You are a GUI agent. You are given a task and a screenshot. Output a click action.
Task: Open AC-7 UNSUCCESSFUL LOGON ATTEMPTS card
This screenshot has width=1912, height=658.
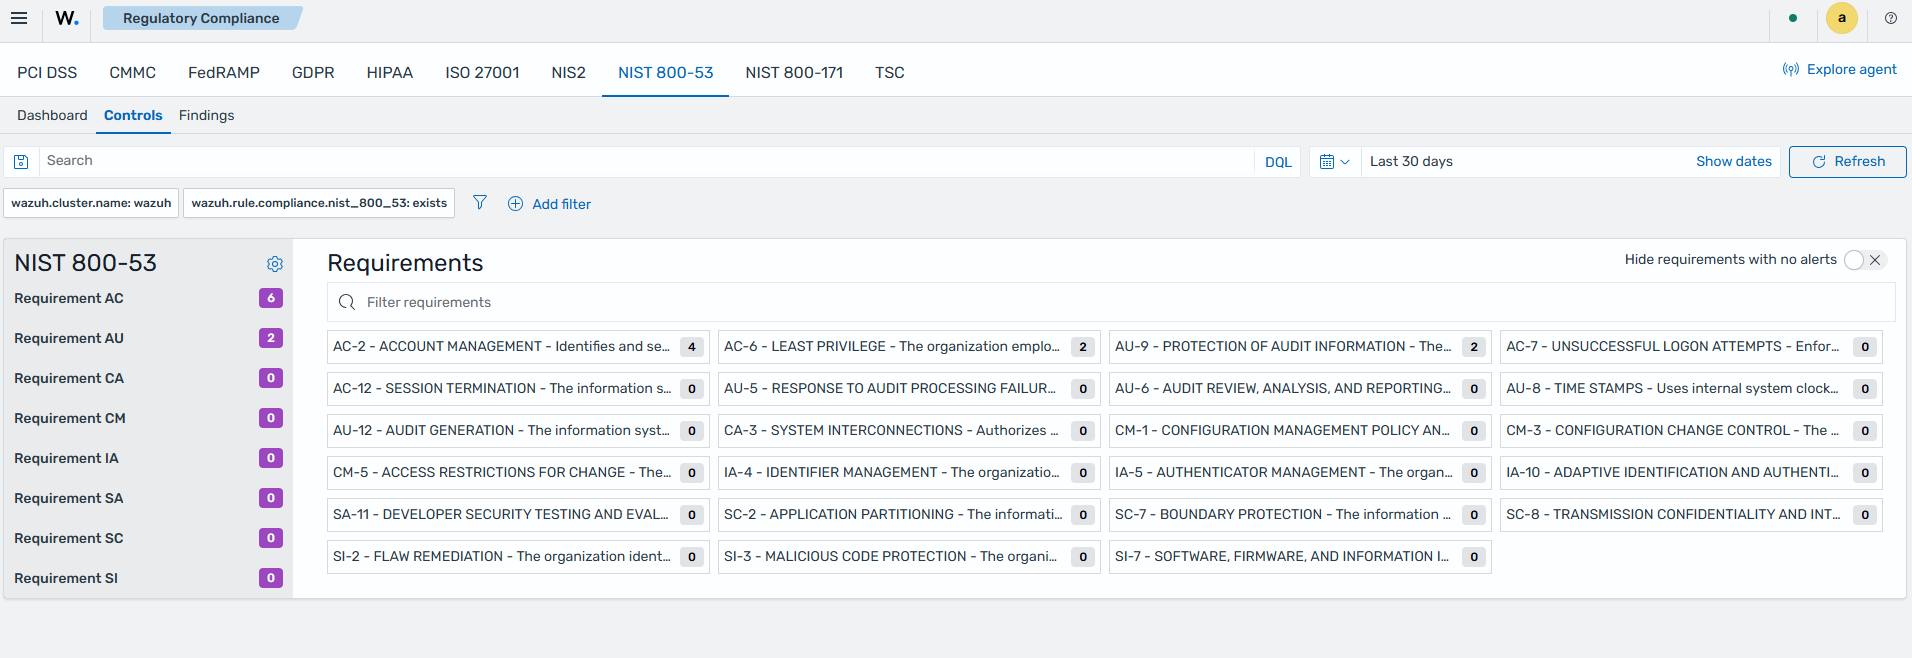coord(1691,347)
